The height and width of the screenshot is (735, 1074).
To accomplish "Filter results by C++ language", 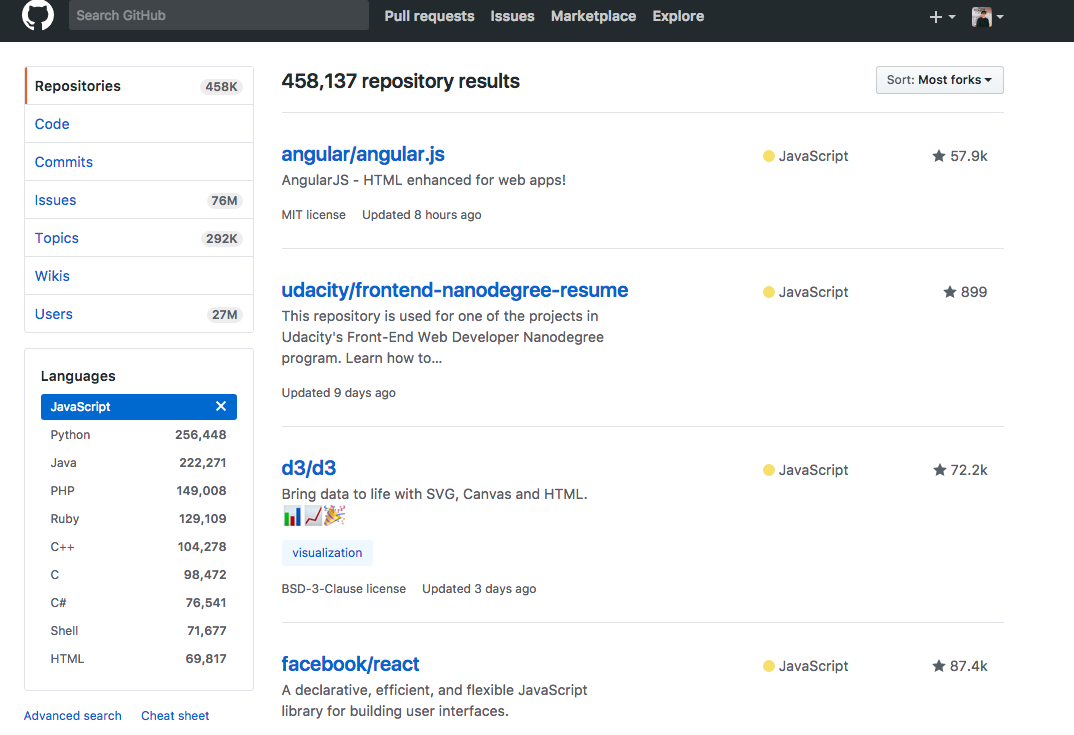I will (x=138, y=547).
